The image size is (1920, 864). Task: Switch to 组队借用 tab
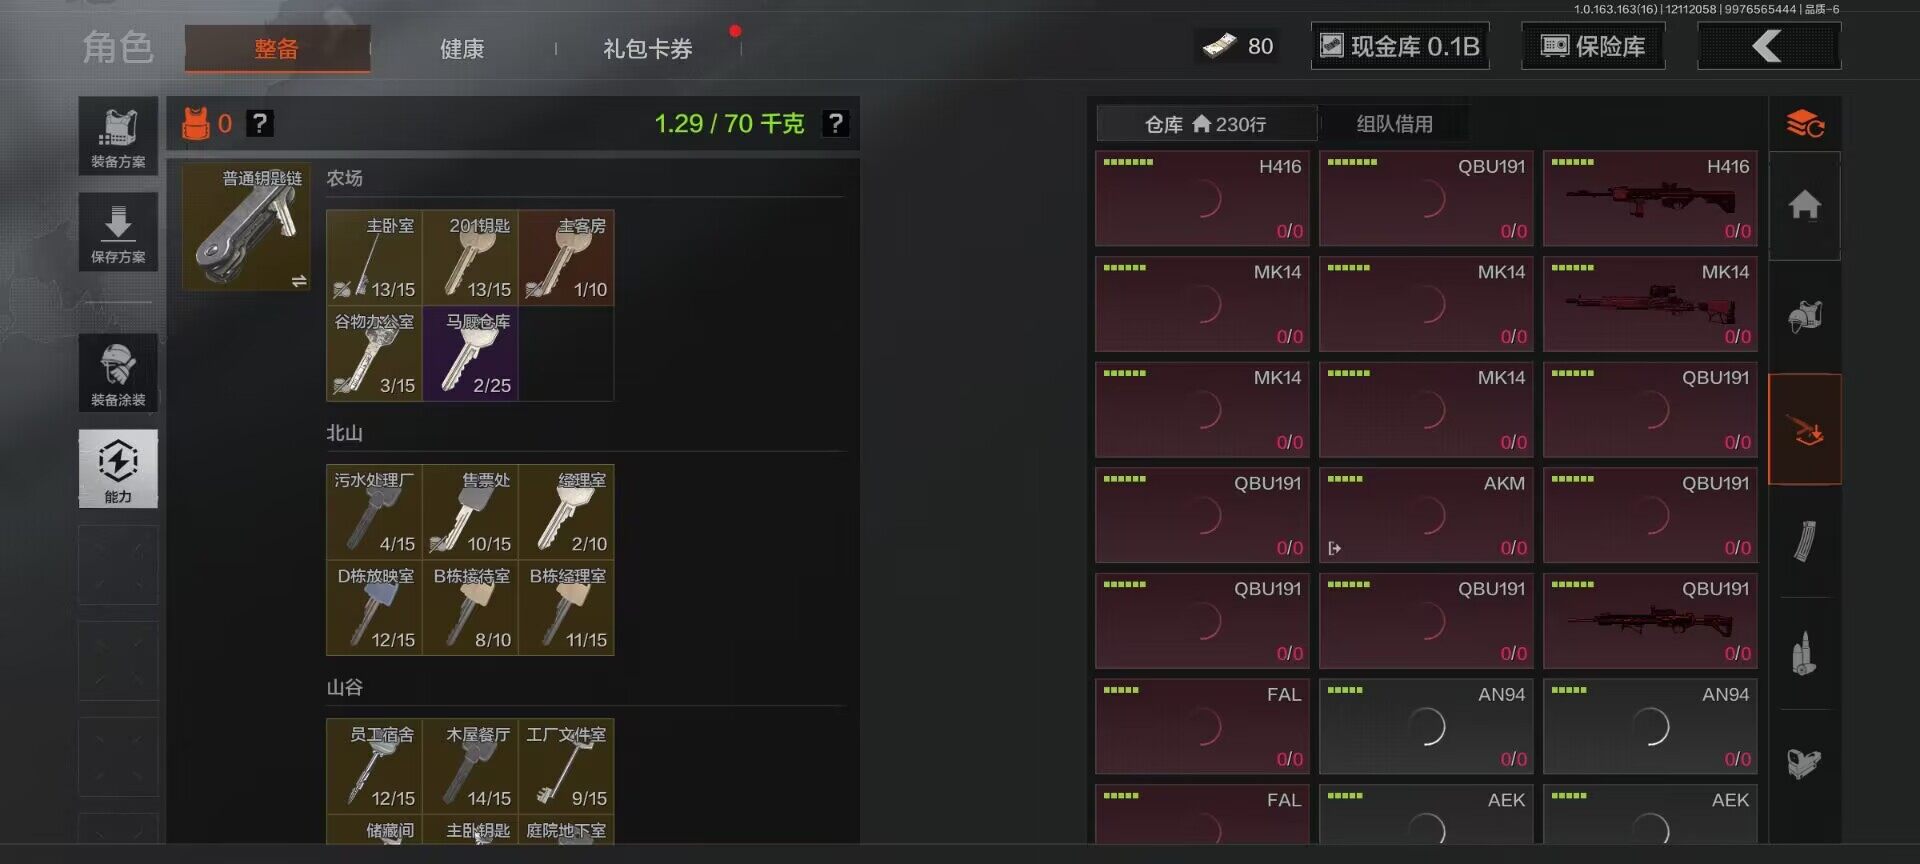[x=1394, y=124]
